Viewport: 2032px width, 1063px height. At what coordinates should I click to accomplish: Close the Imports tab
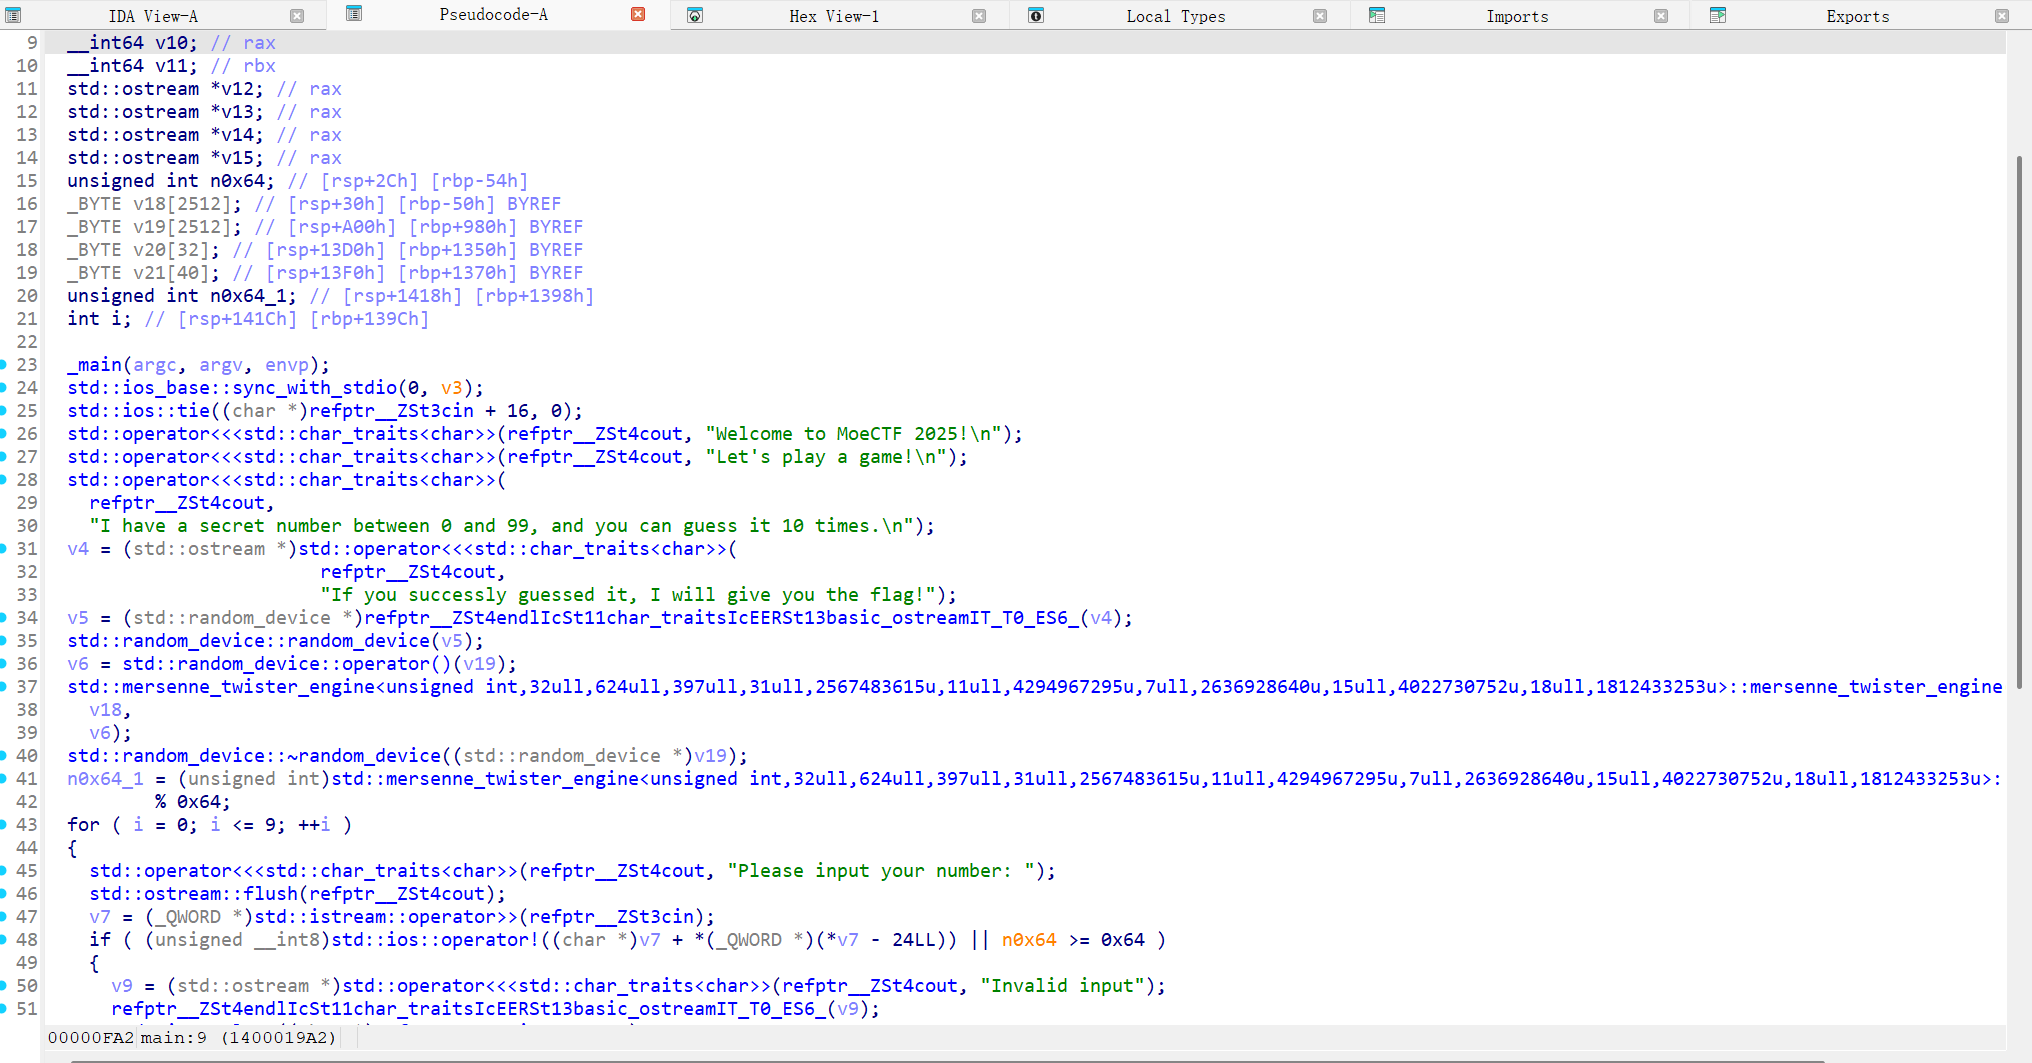pyautogui.click(x=1661, y=16)
